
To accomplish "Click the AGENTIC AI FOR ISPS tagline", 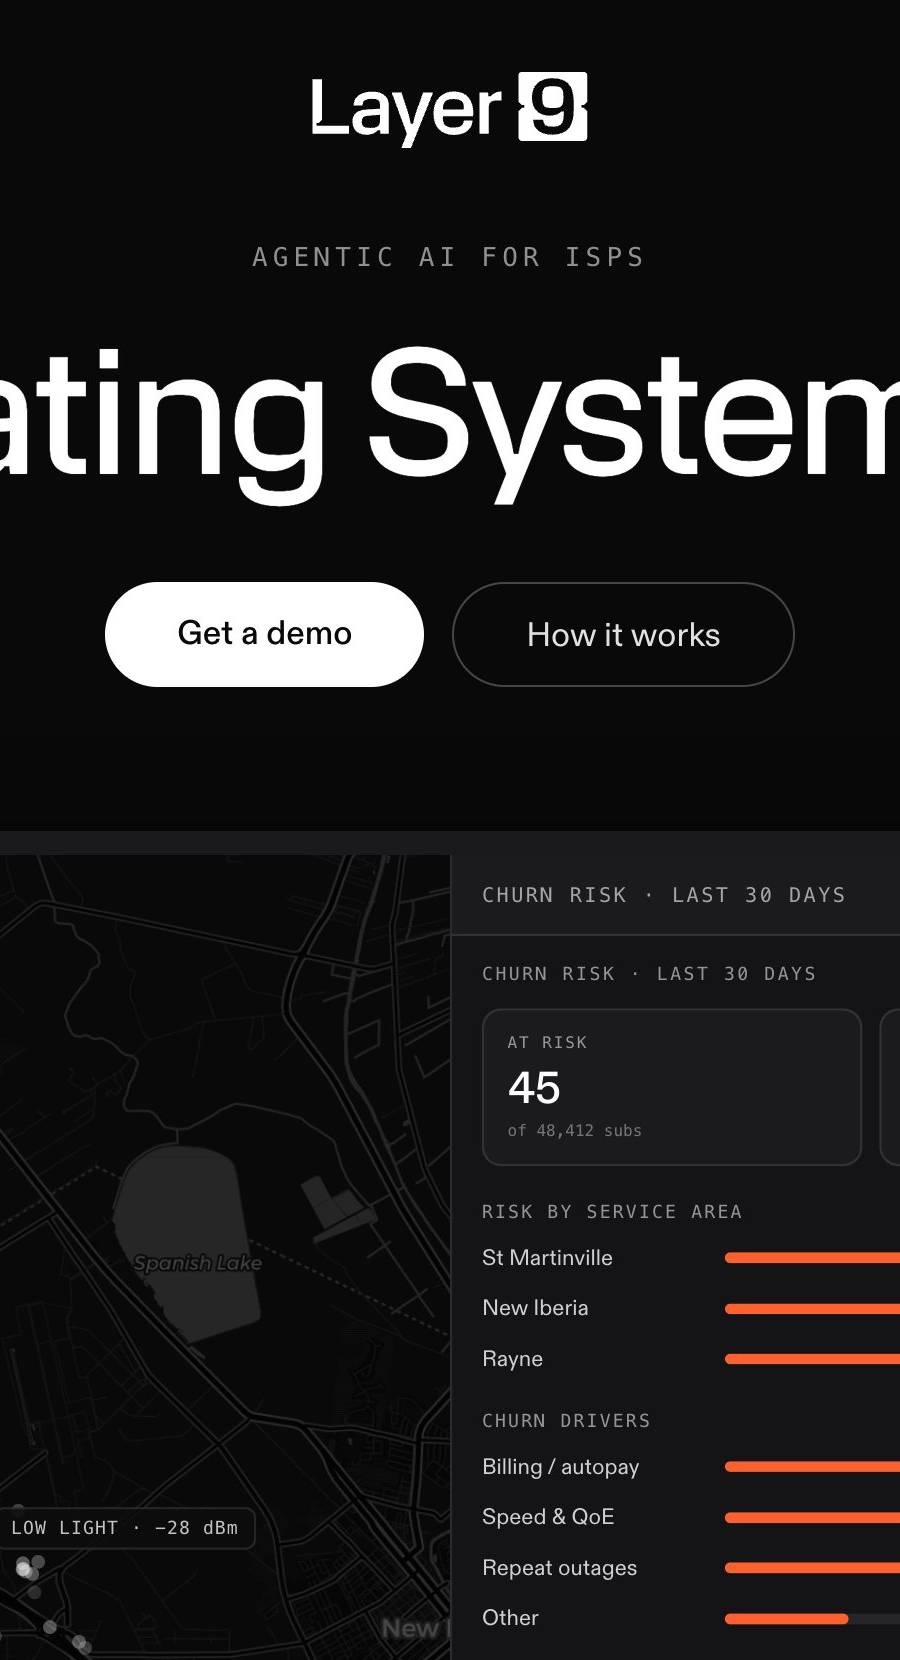I will tap(449, 257).
